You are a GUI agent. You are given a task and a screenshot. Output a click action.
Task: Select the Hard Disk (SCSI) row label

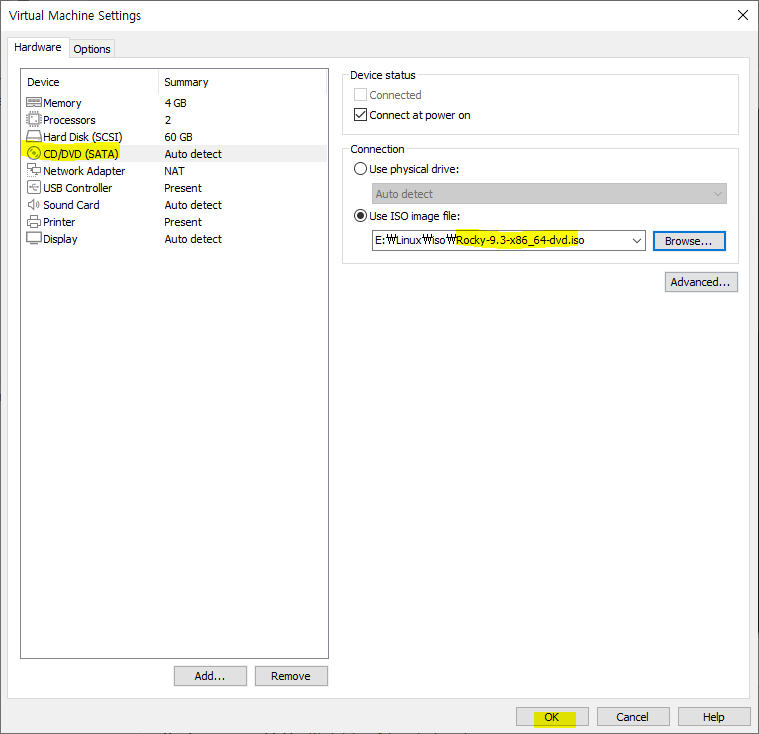[x=83, y=137]
